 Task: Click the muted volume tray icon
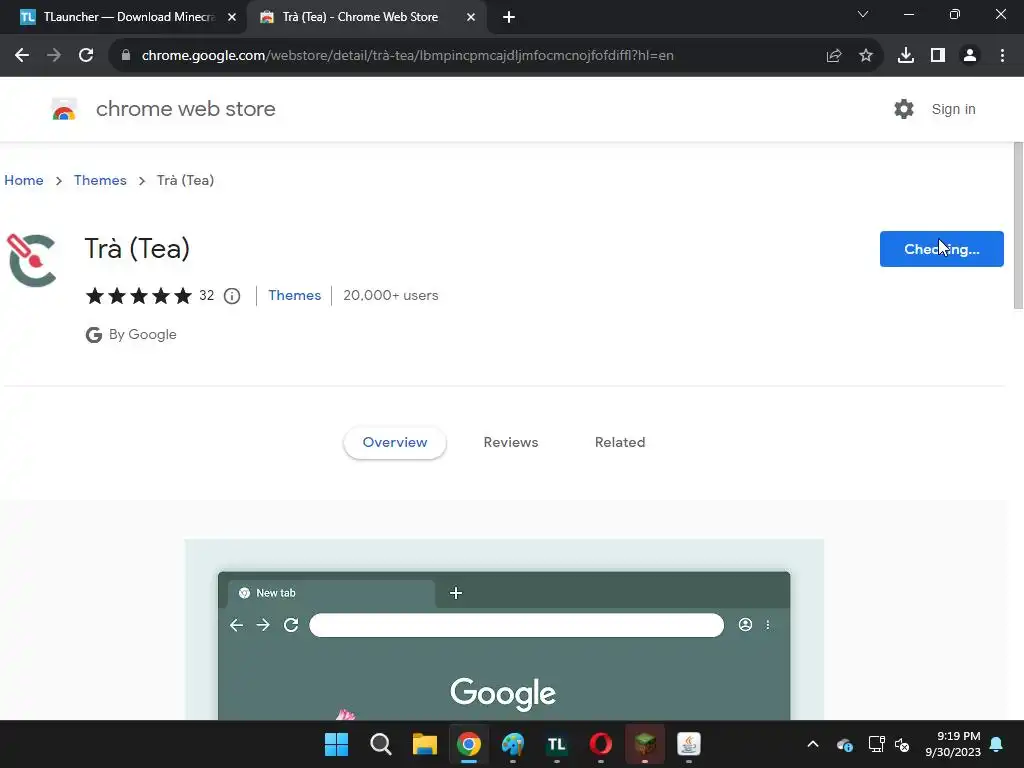coord(903,744)
